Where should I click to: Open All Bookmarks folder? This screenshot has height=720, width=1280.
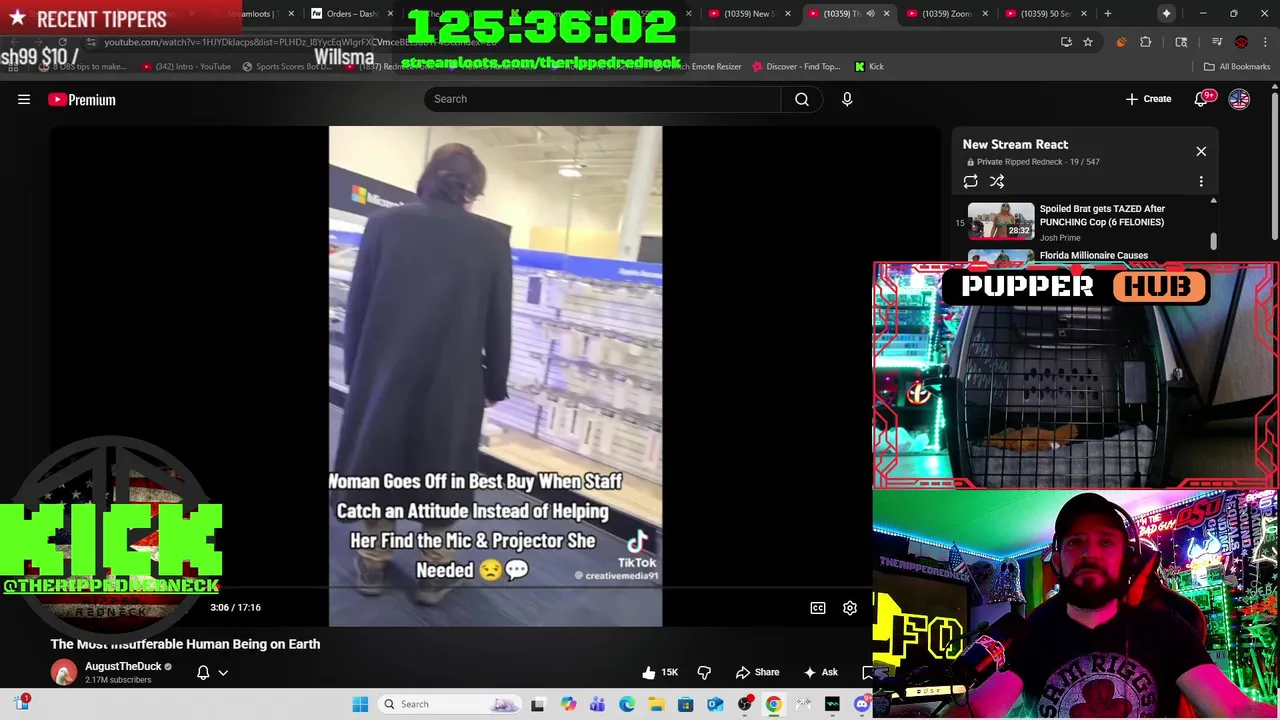pos(1237,67)
